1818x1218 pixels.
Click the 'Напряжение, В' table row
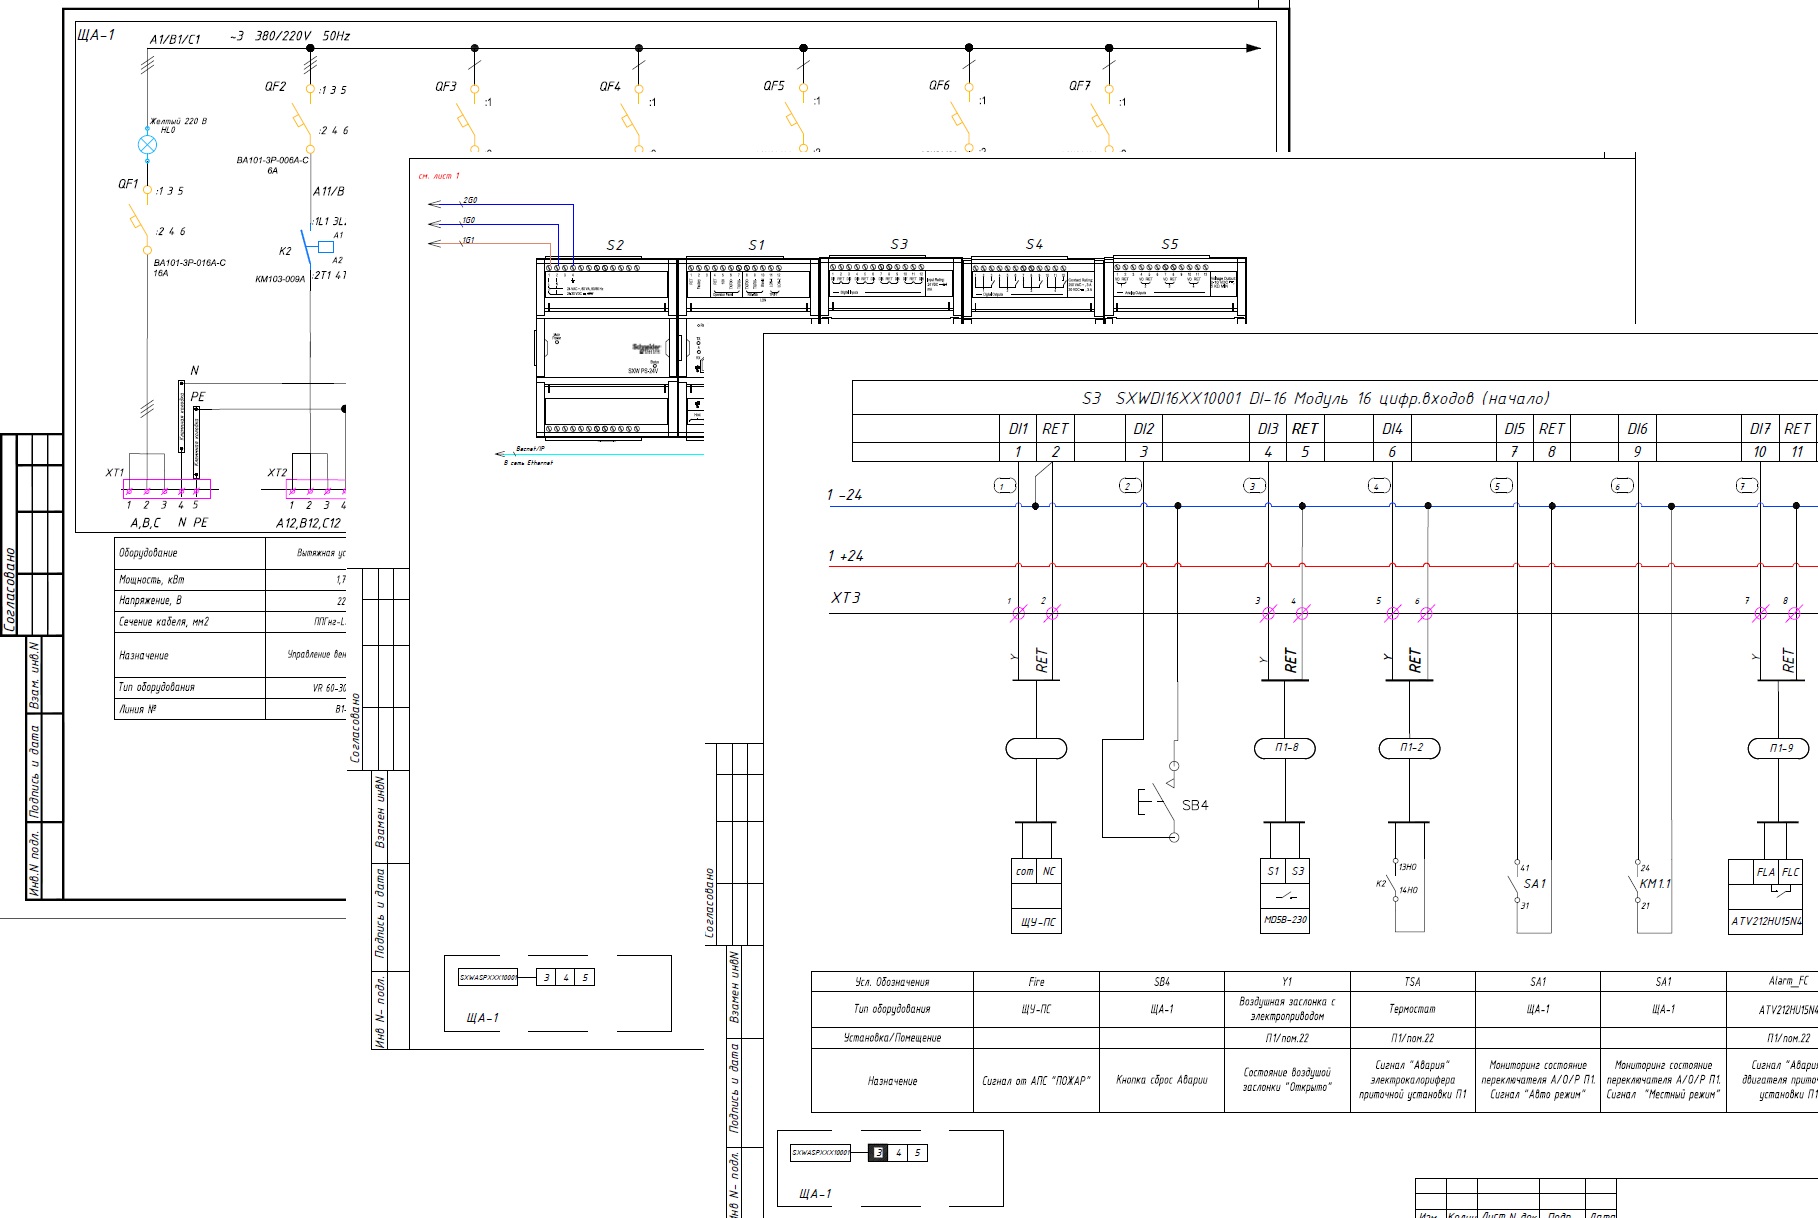(230, 601)
